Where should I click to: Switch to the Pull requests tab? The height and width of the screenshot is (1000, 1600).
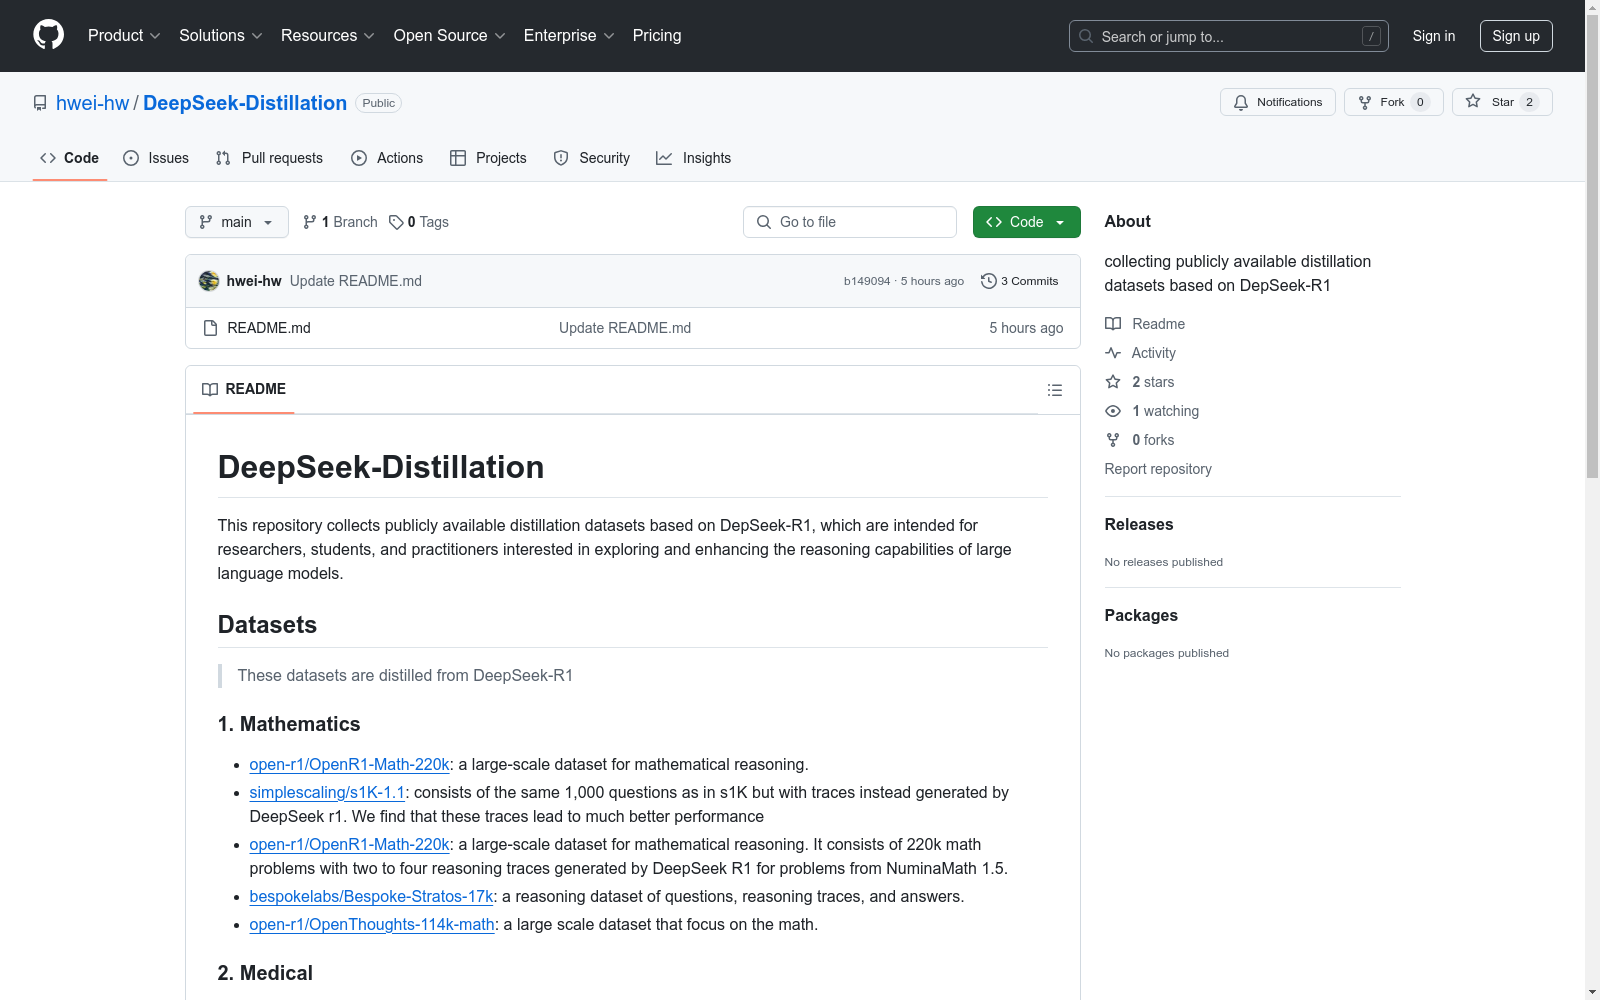click(269, 158)
